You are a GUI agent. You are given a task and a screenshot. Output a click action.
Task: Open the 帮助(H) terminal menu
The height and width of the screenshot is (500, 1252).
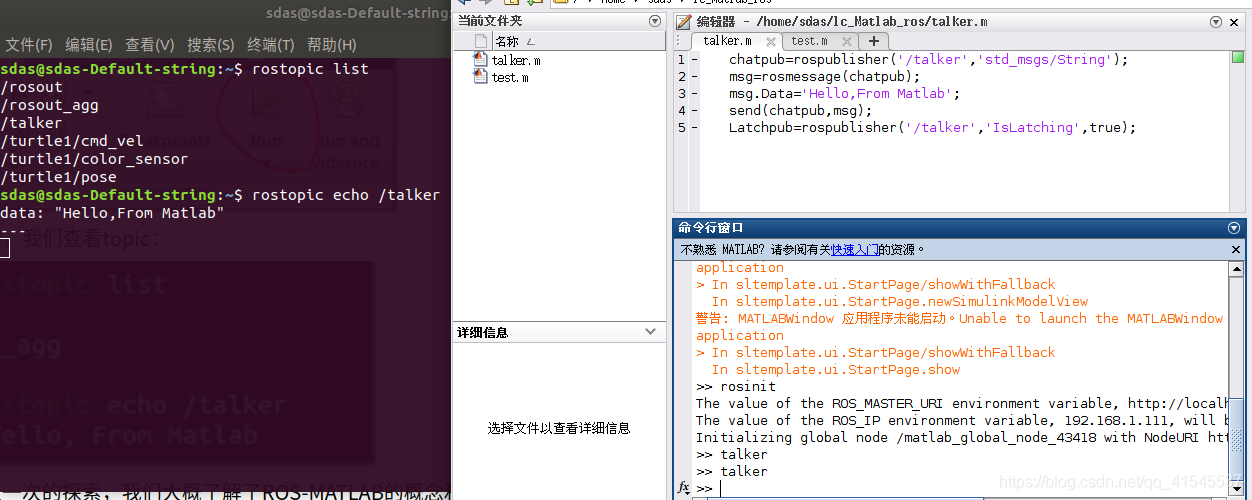[x=332, y=45]
